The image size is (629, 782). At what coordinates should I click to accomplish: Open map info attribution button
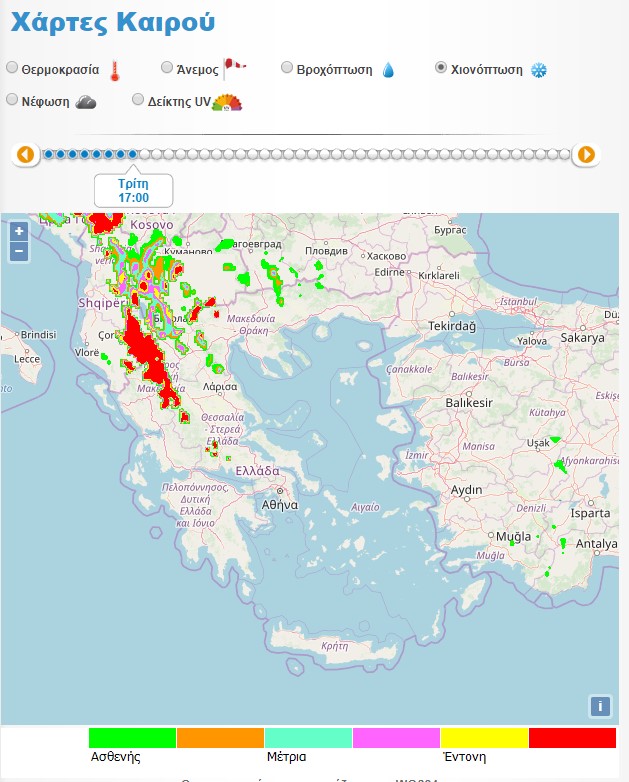[x=600, y=706]
